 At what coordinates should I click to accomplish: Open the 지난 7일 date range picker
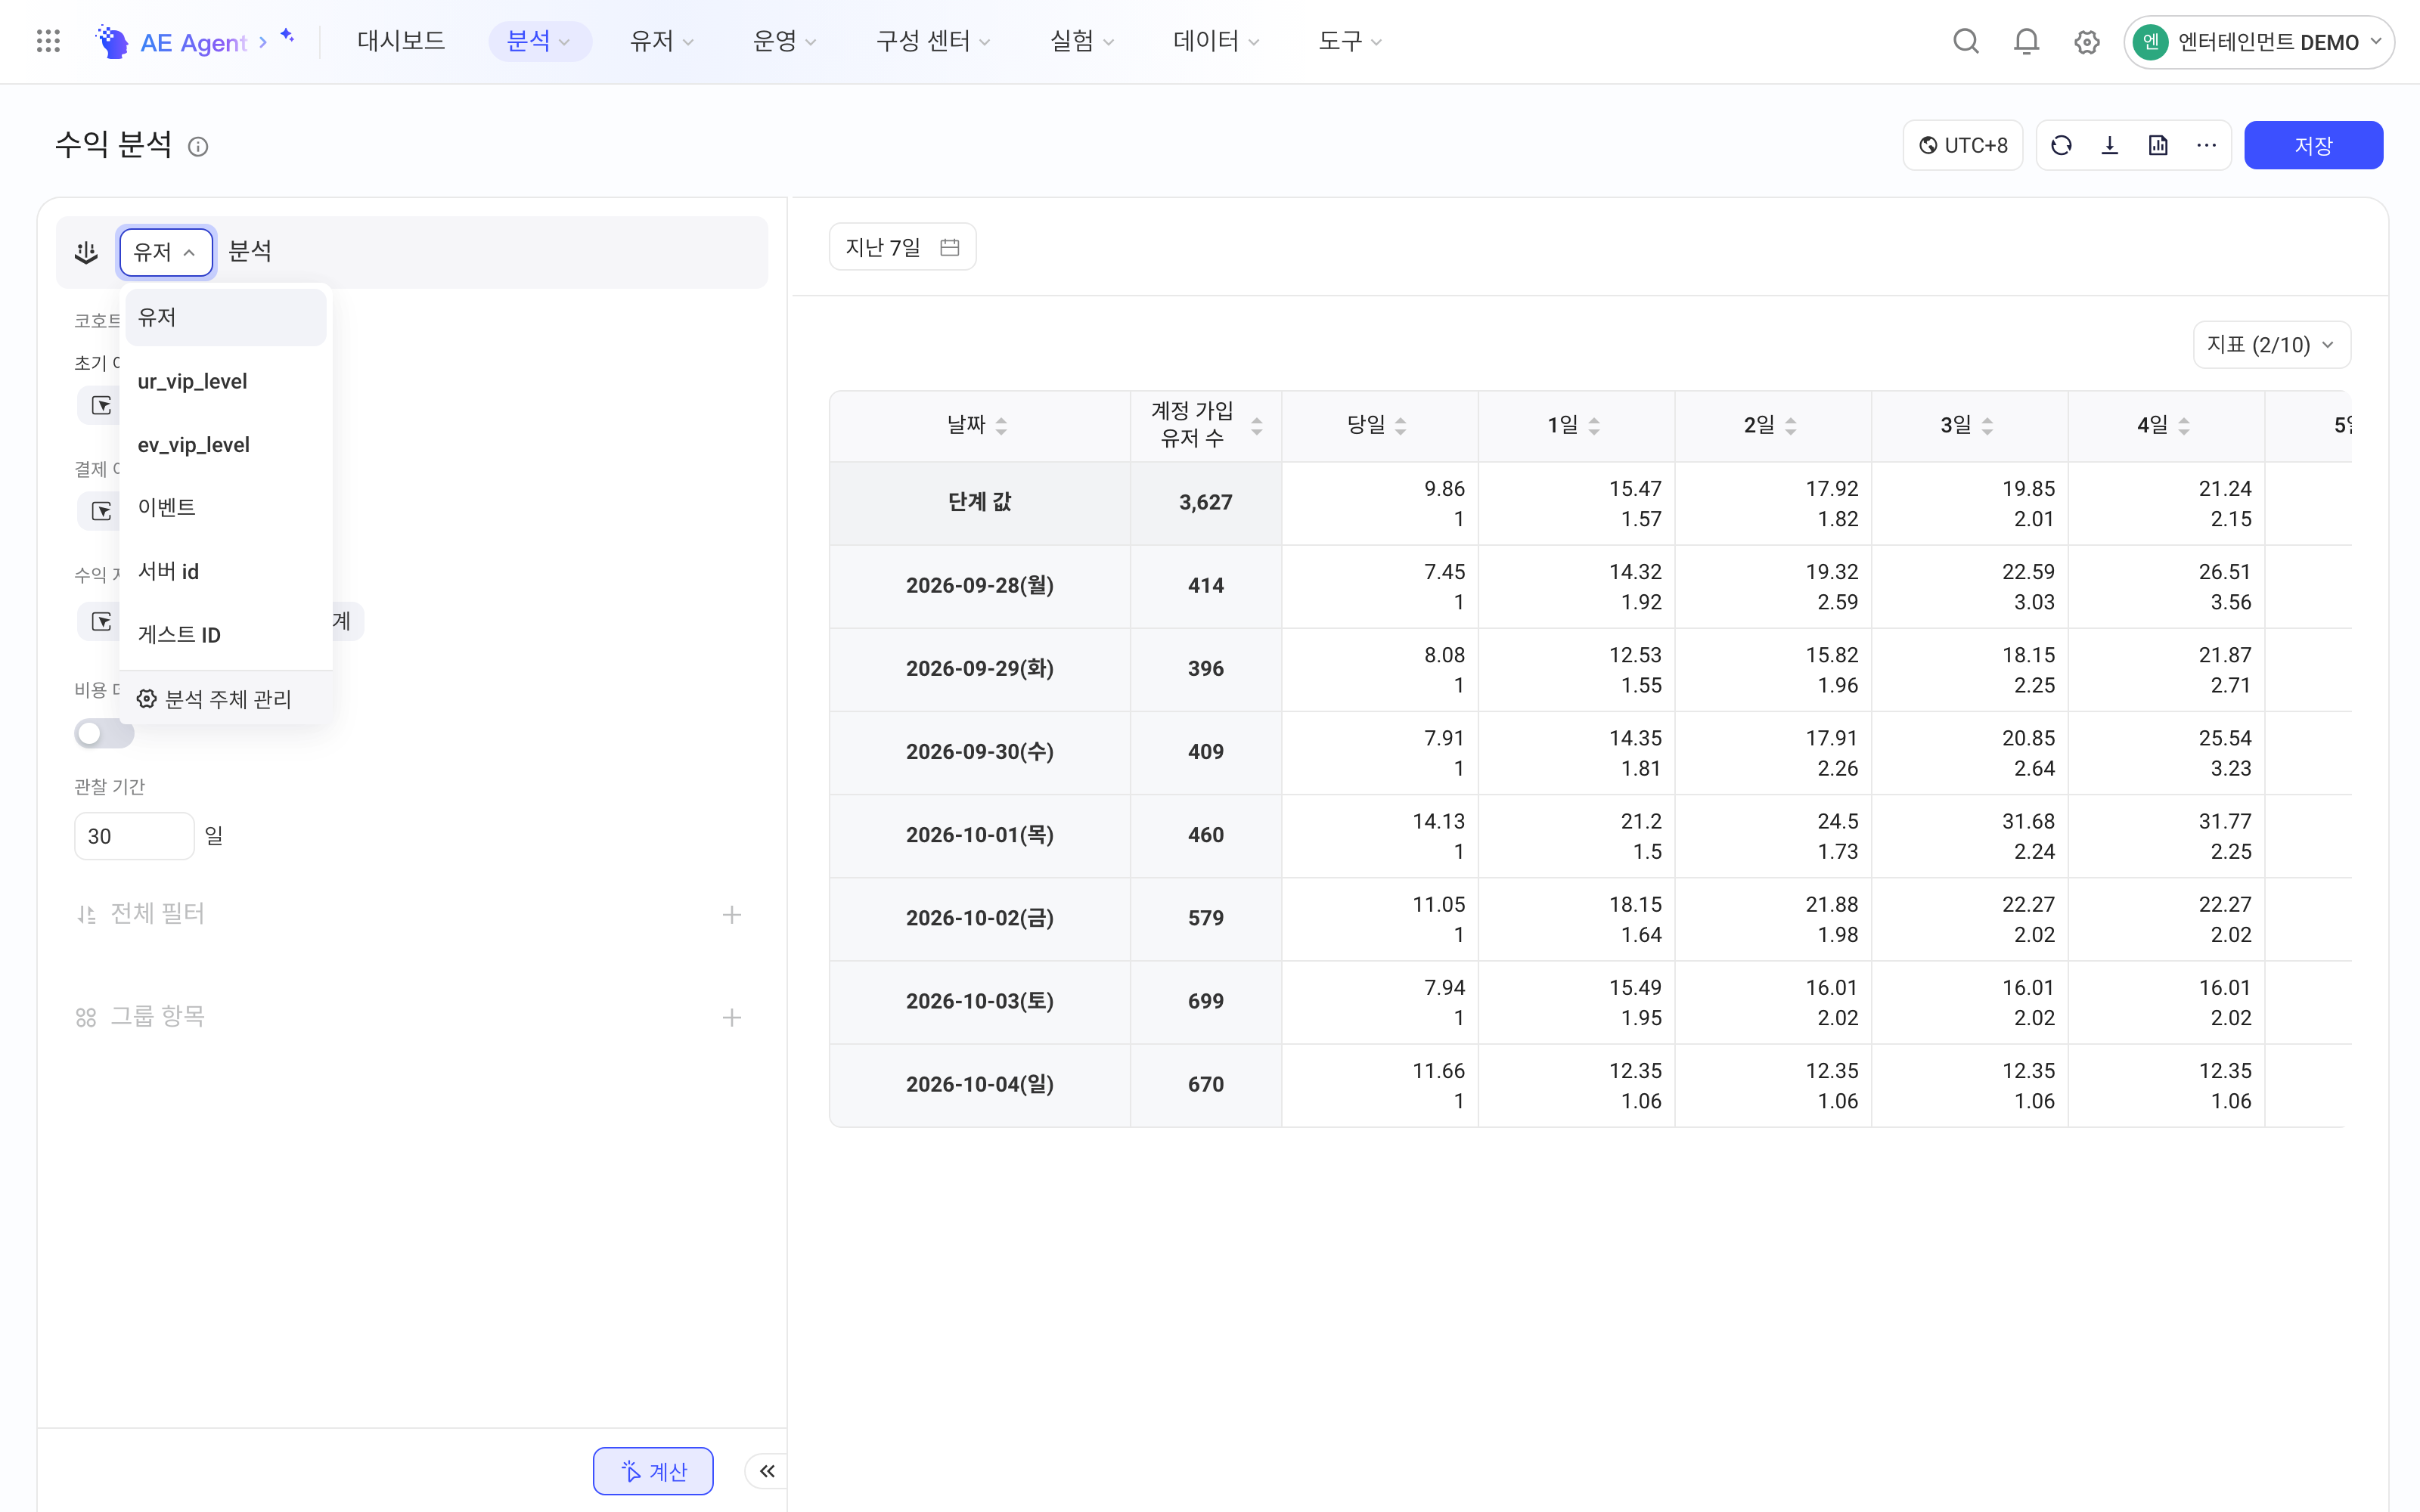(x=902, y=247)
